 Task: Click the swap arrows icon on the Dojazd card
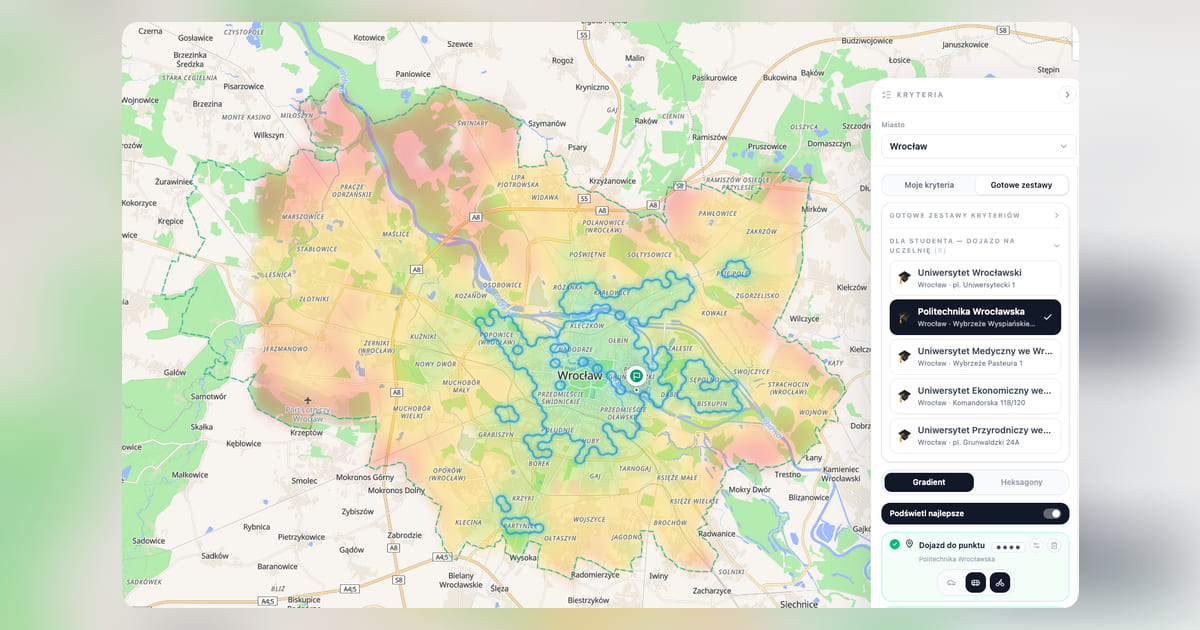(x=1037, y=545)
